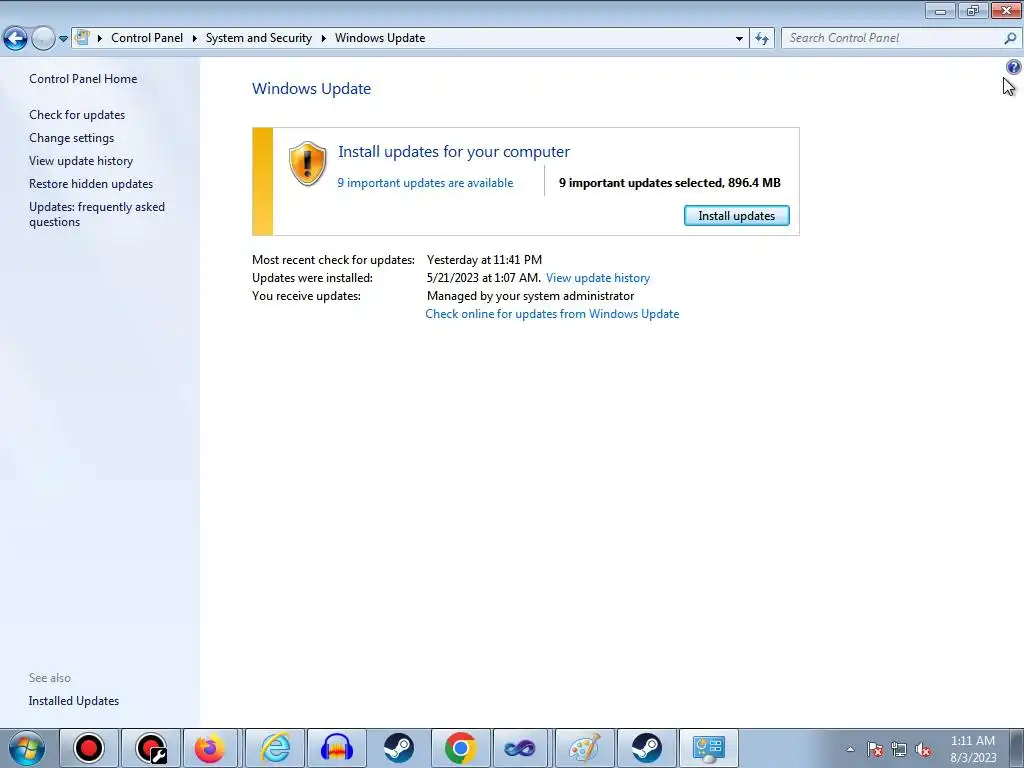Open the clock showing 1:11 AM
This screenshot has height=768, width=1024.
973,748
